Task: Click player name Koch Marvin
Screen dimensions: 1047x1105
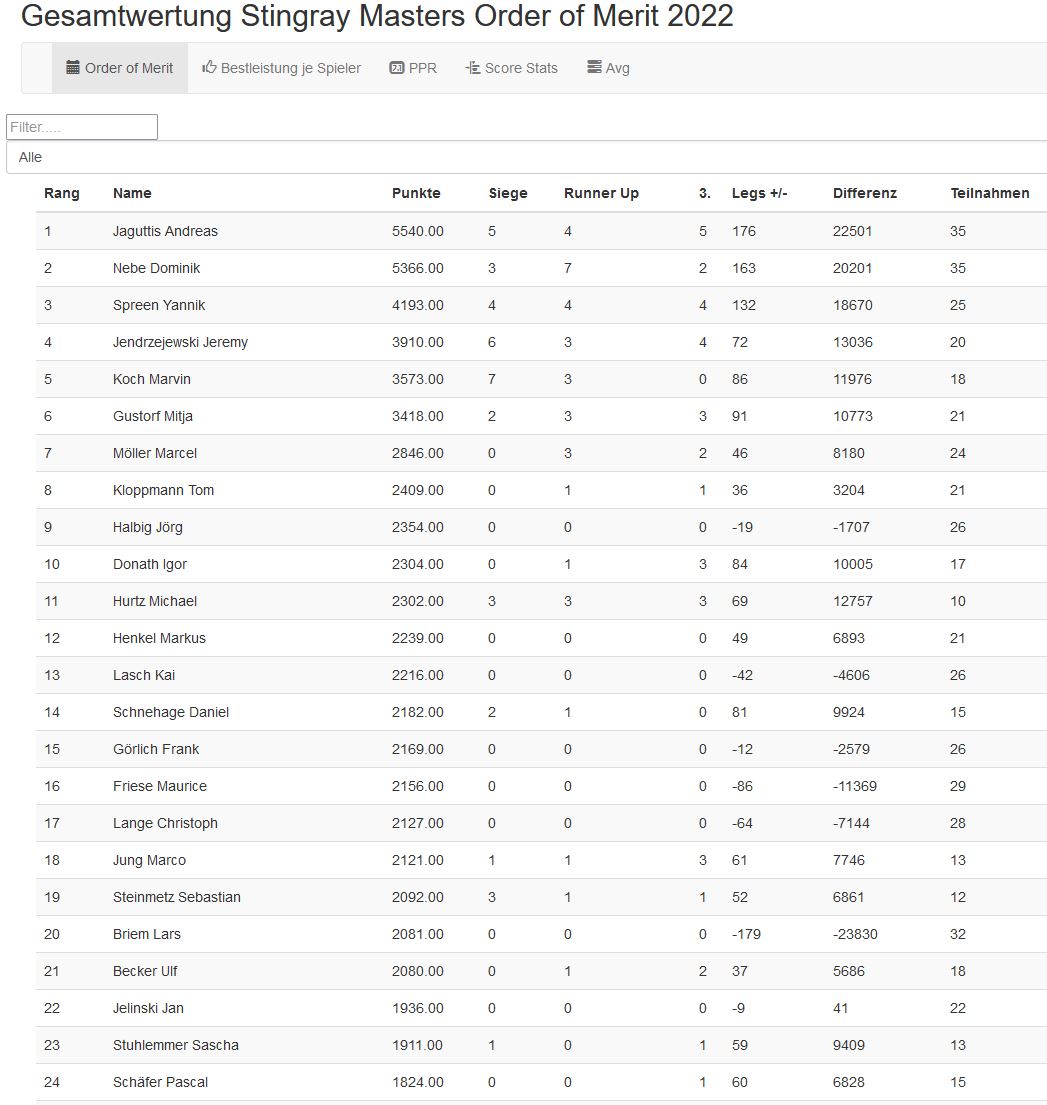Action: pyautogui.click(x=152, y=379)
